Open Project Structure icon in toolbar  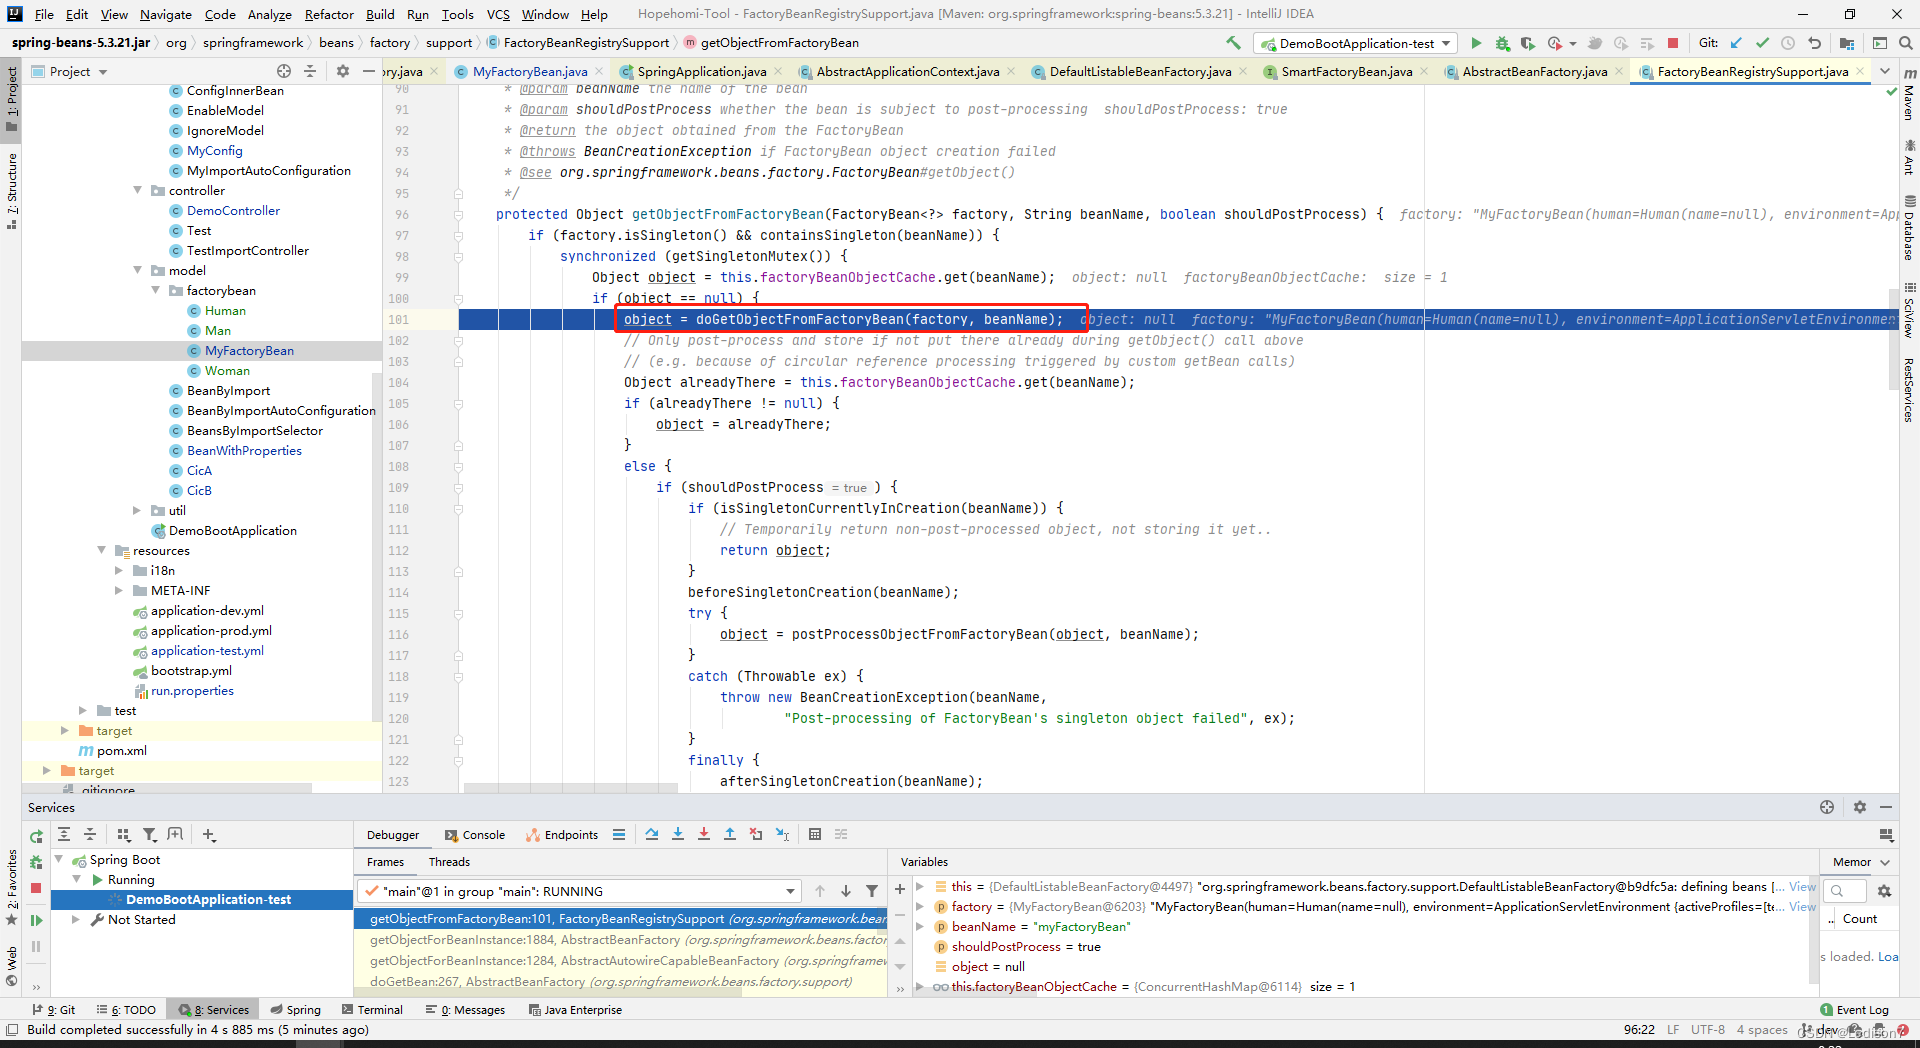pyautogui.click(x=1847, y=43)
